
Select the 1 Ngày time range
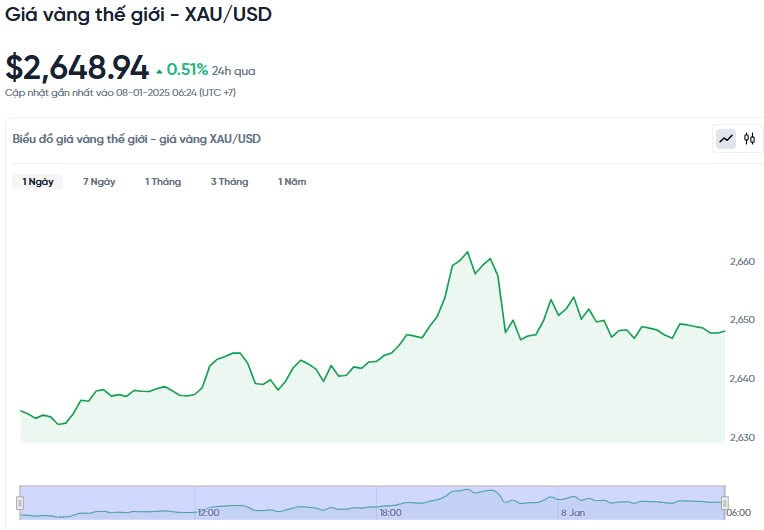pos(38,182)
